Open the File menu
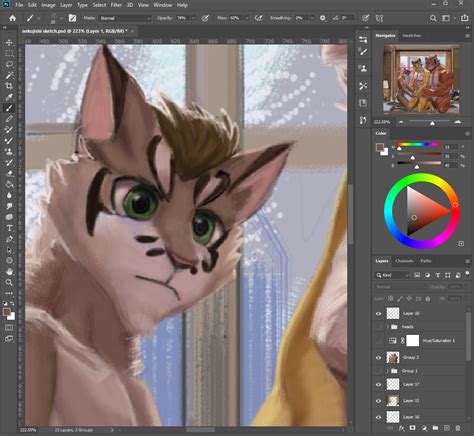 pos(19,5)
